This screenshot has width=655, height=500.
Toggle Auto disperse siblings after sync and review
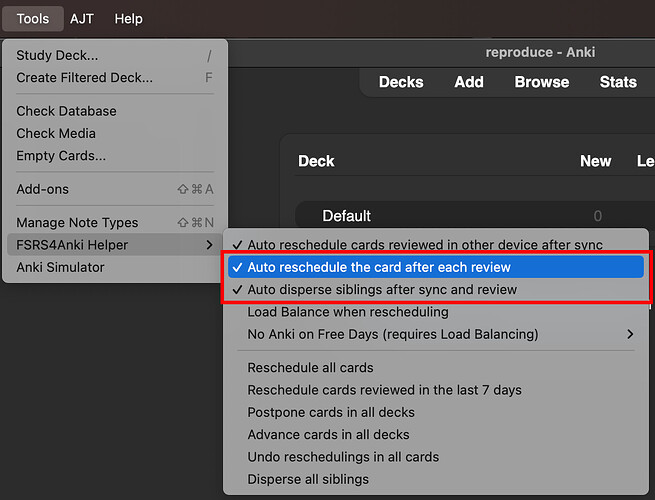coord(436,289)
